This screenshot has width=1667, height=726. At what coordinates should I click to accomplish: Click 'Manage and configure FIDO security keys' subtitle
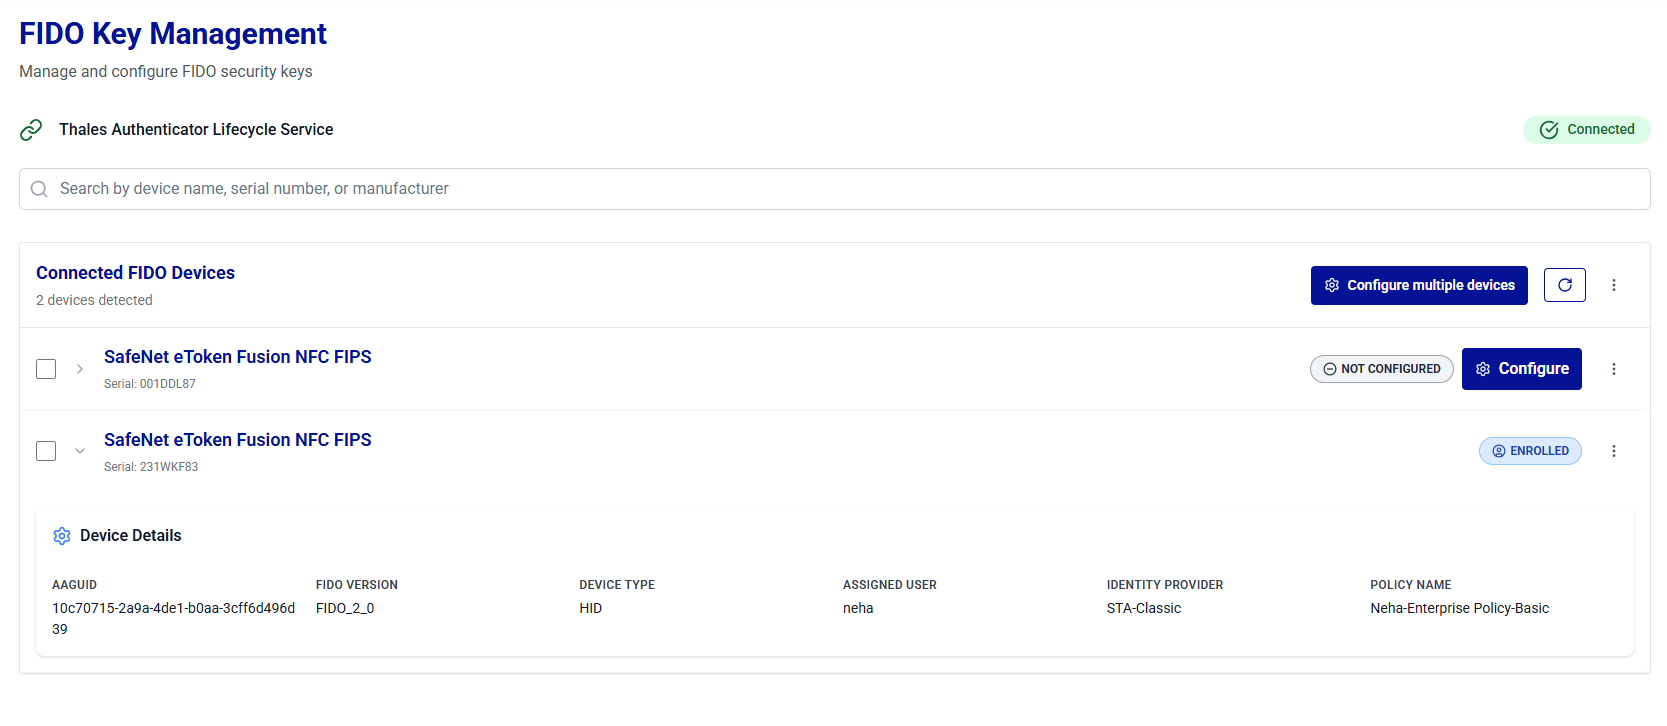(x=166, y=72)
